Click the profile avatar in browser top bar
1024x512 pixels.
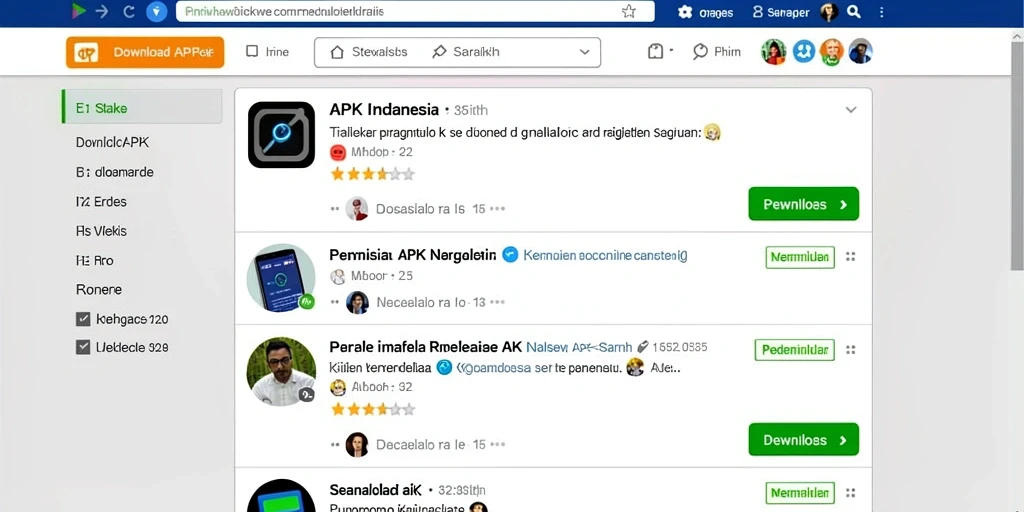(x=829, y=12)
